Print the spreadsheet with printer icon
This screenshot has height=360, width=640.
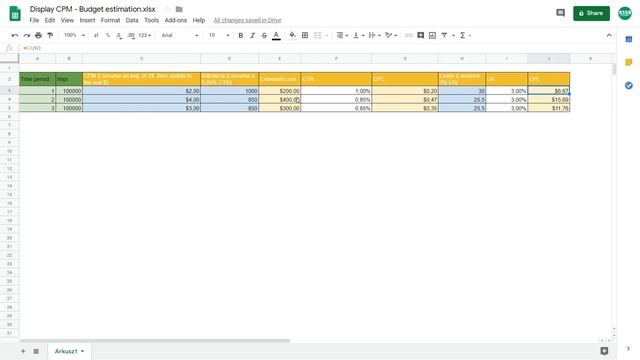click(x=38, y=36)
